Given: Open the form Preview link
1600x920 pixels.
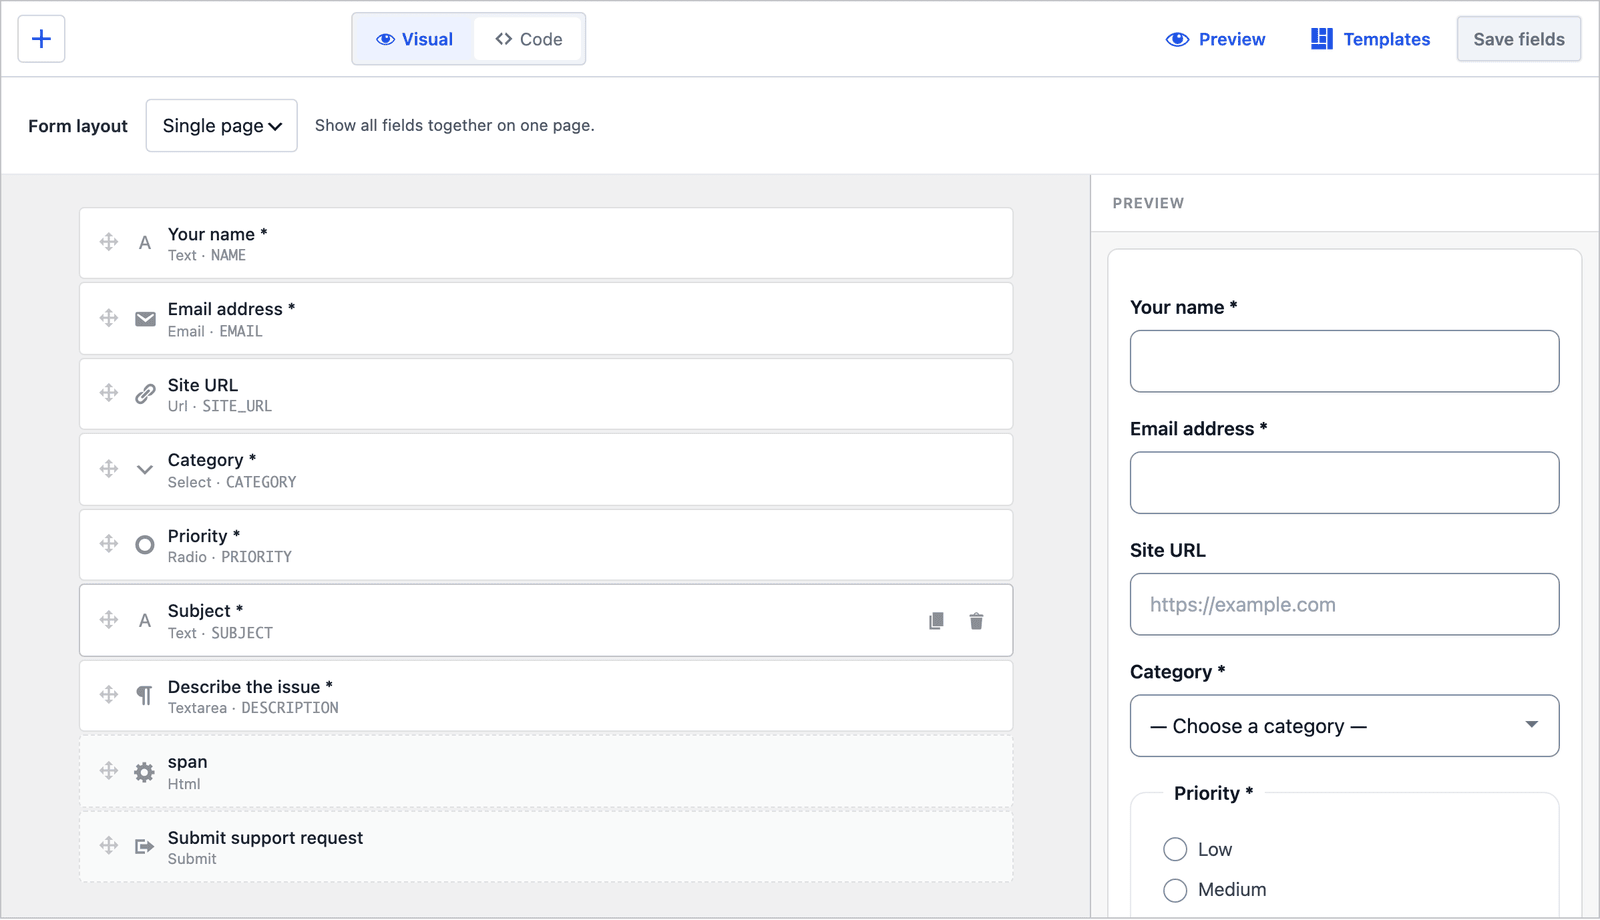Looking at the screenshot, I should [1215, 39].
